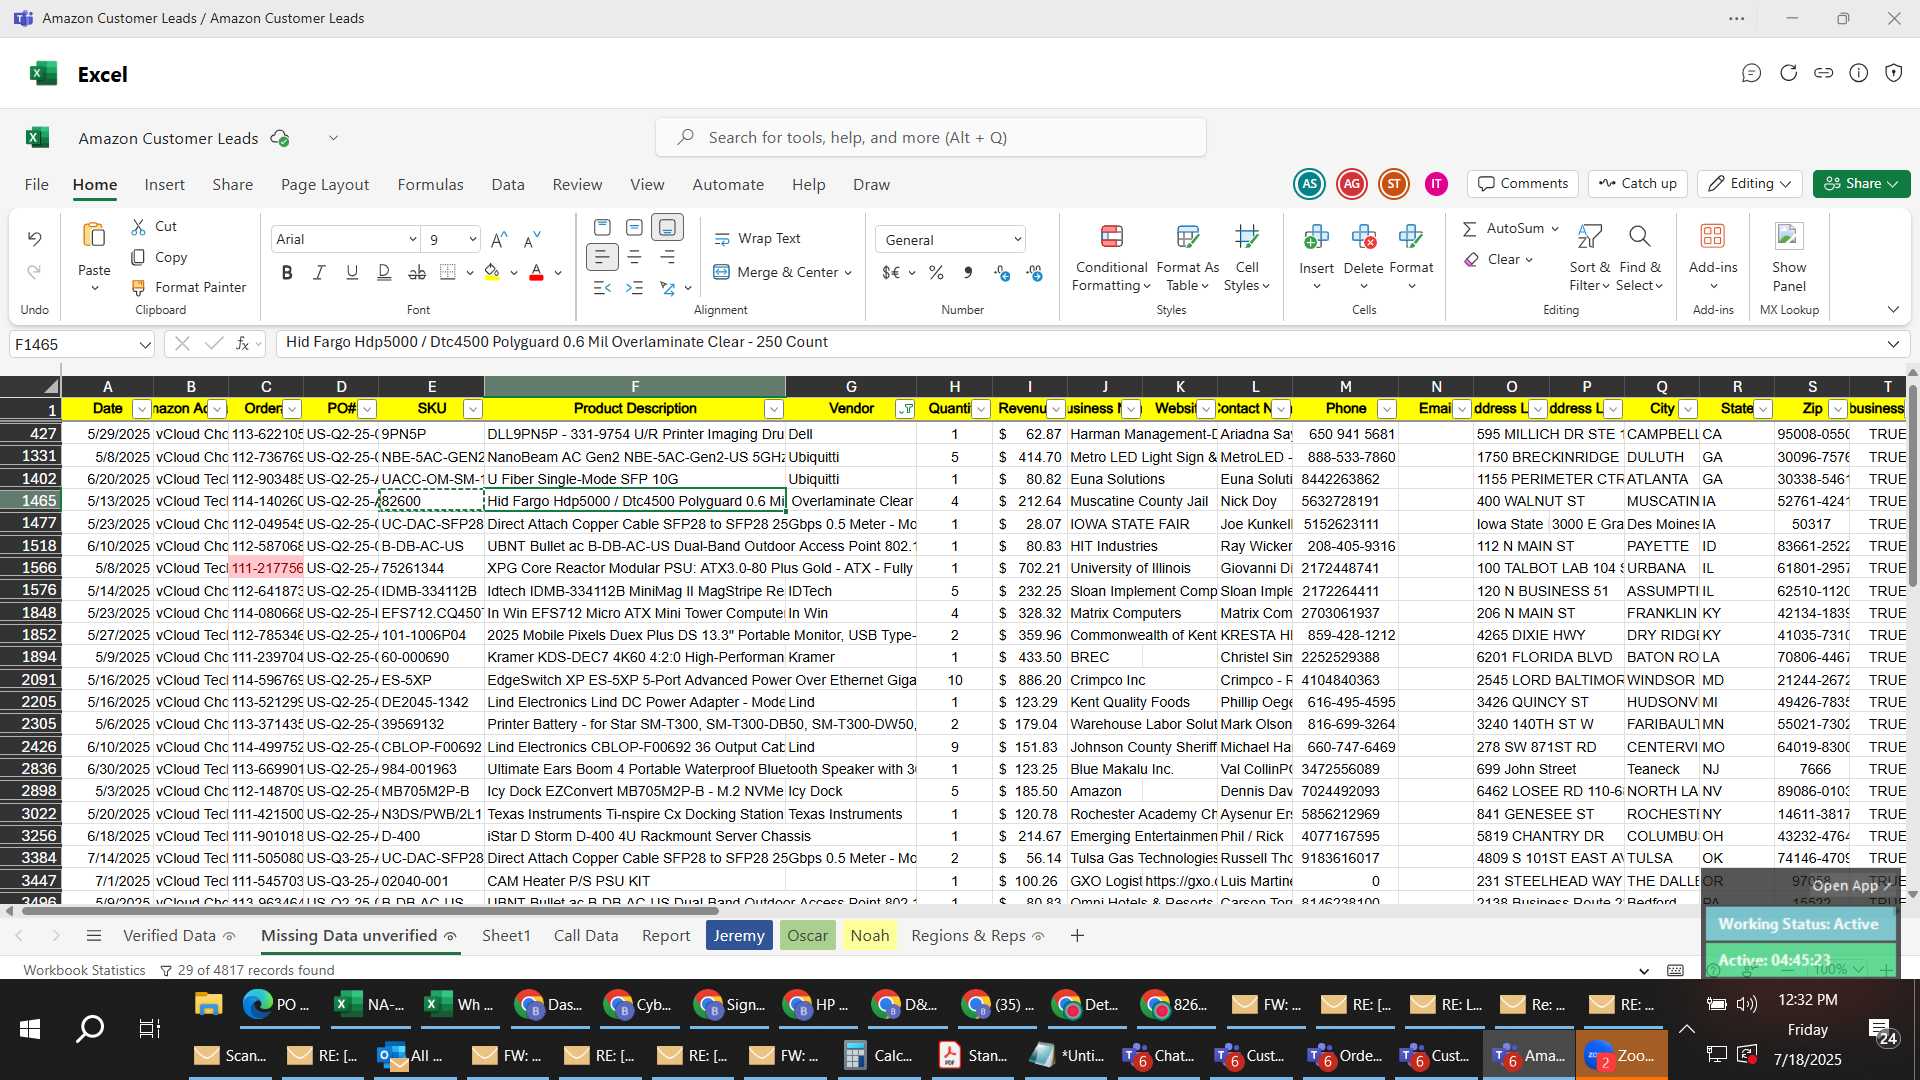The image size is (1920, 1080).
Task: Click the Catch up button
Action: [x=1638, y=183]
